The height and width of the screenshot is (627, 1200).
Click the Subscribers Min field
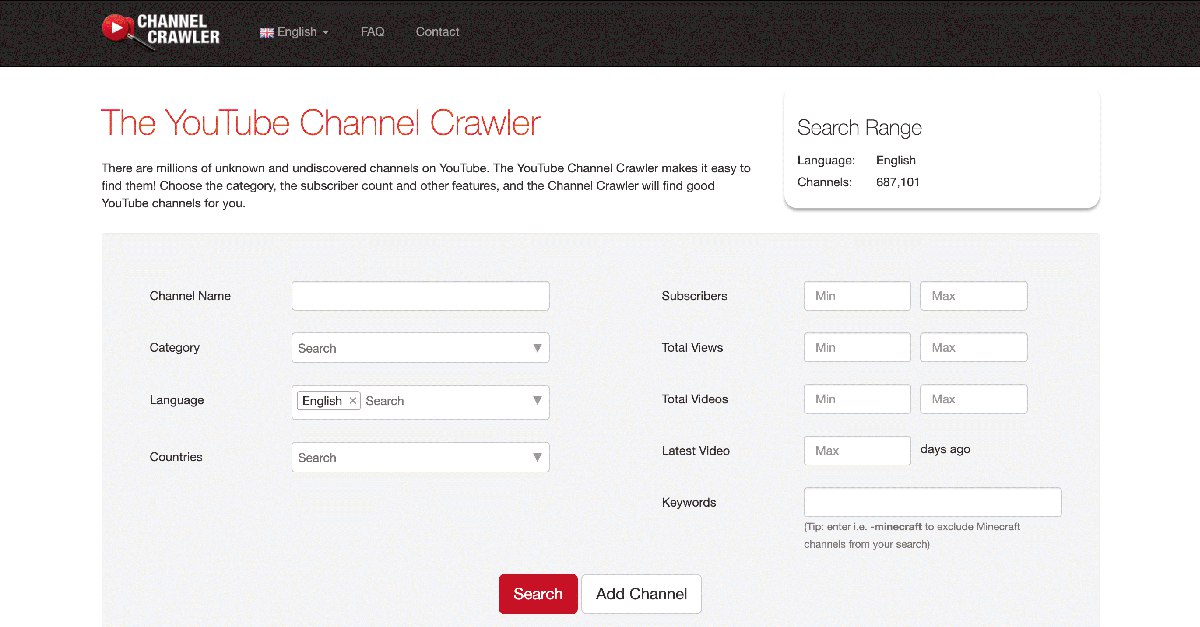point(857,296)
